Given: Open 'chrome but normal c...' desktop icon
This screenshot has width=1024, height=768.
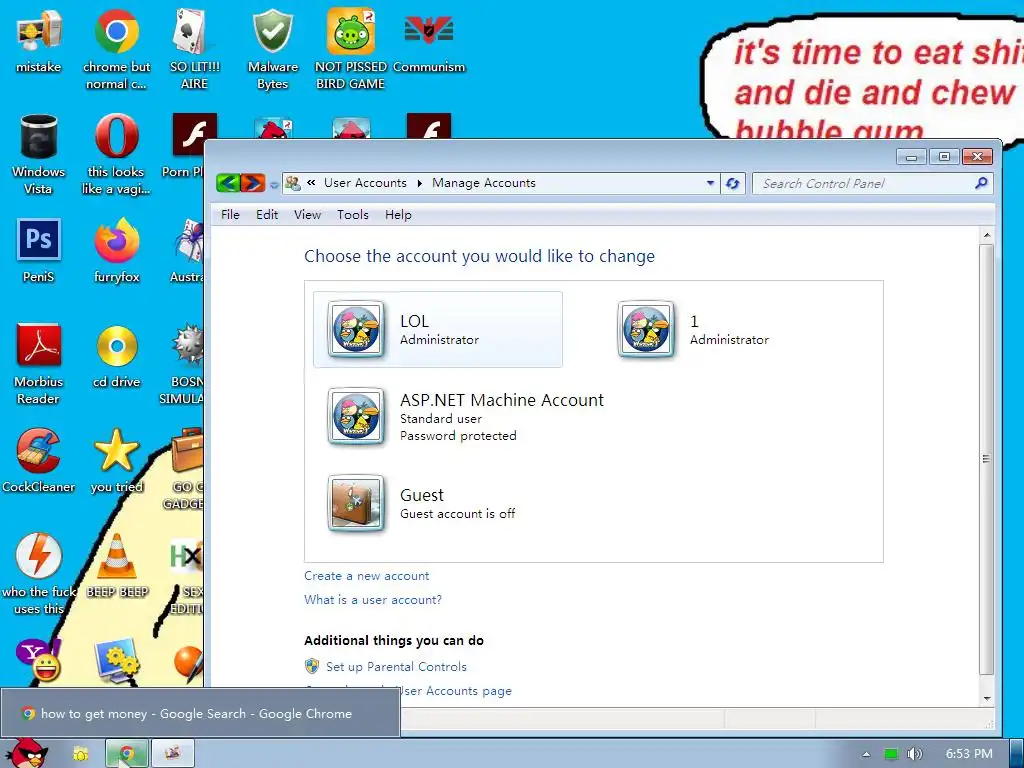Looking at the screenshot, I should [116, 49].
